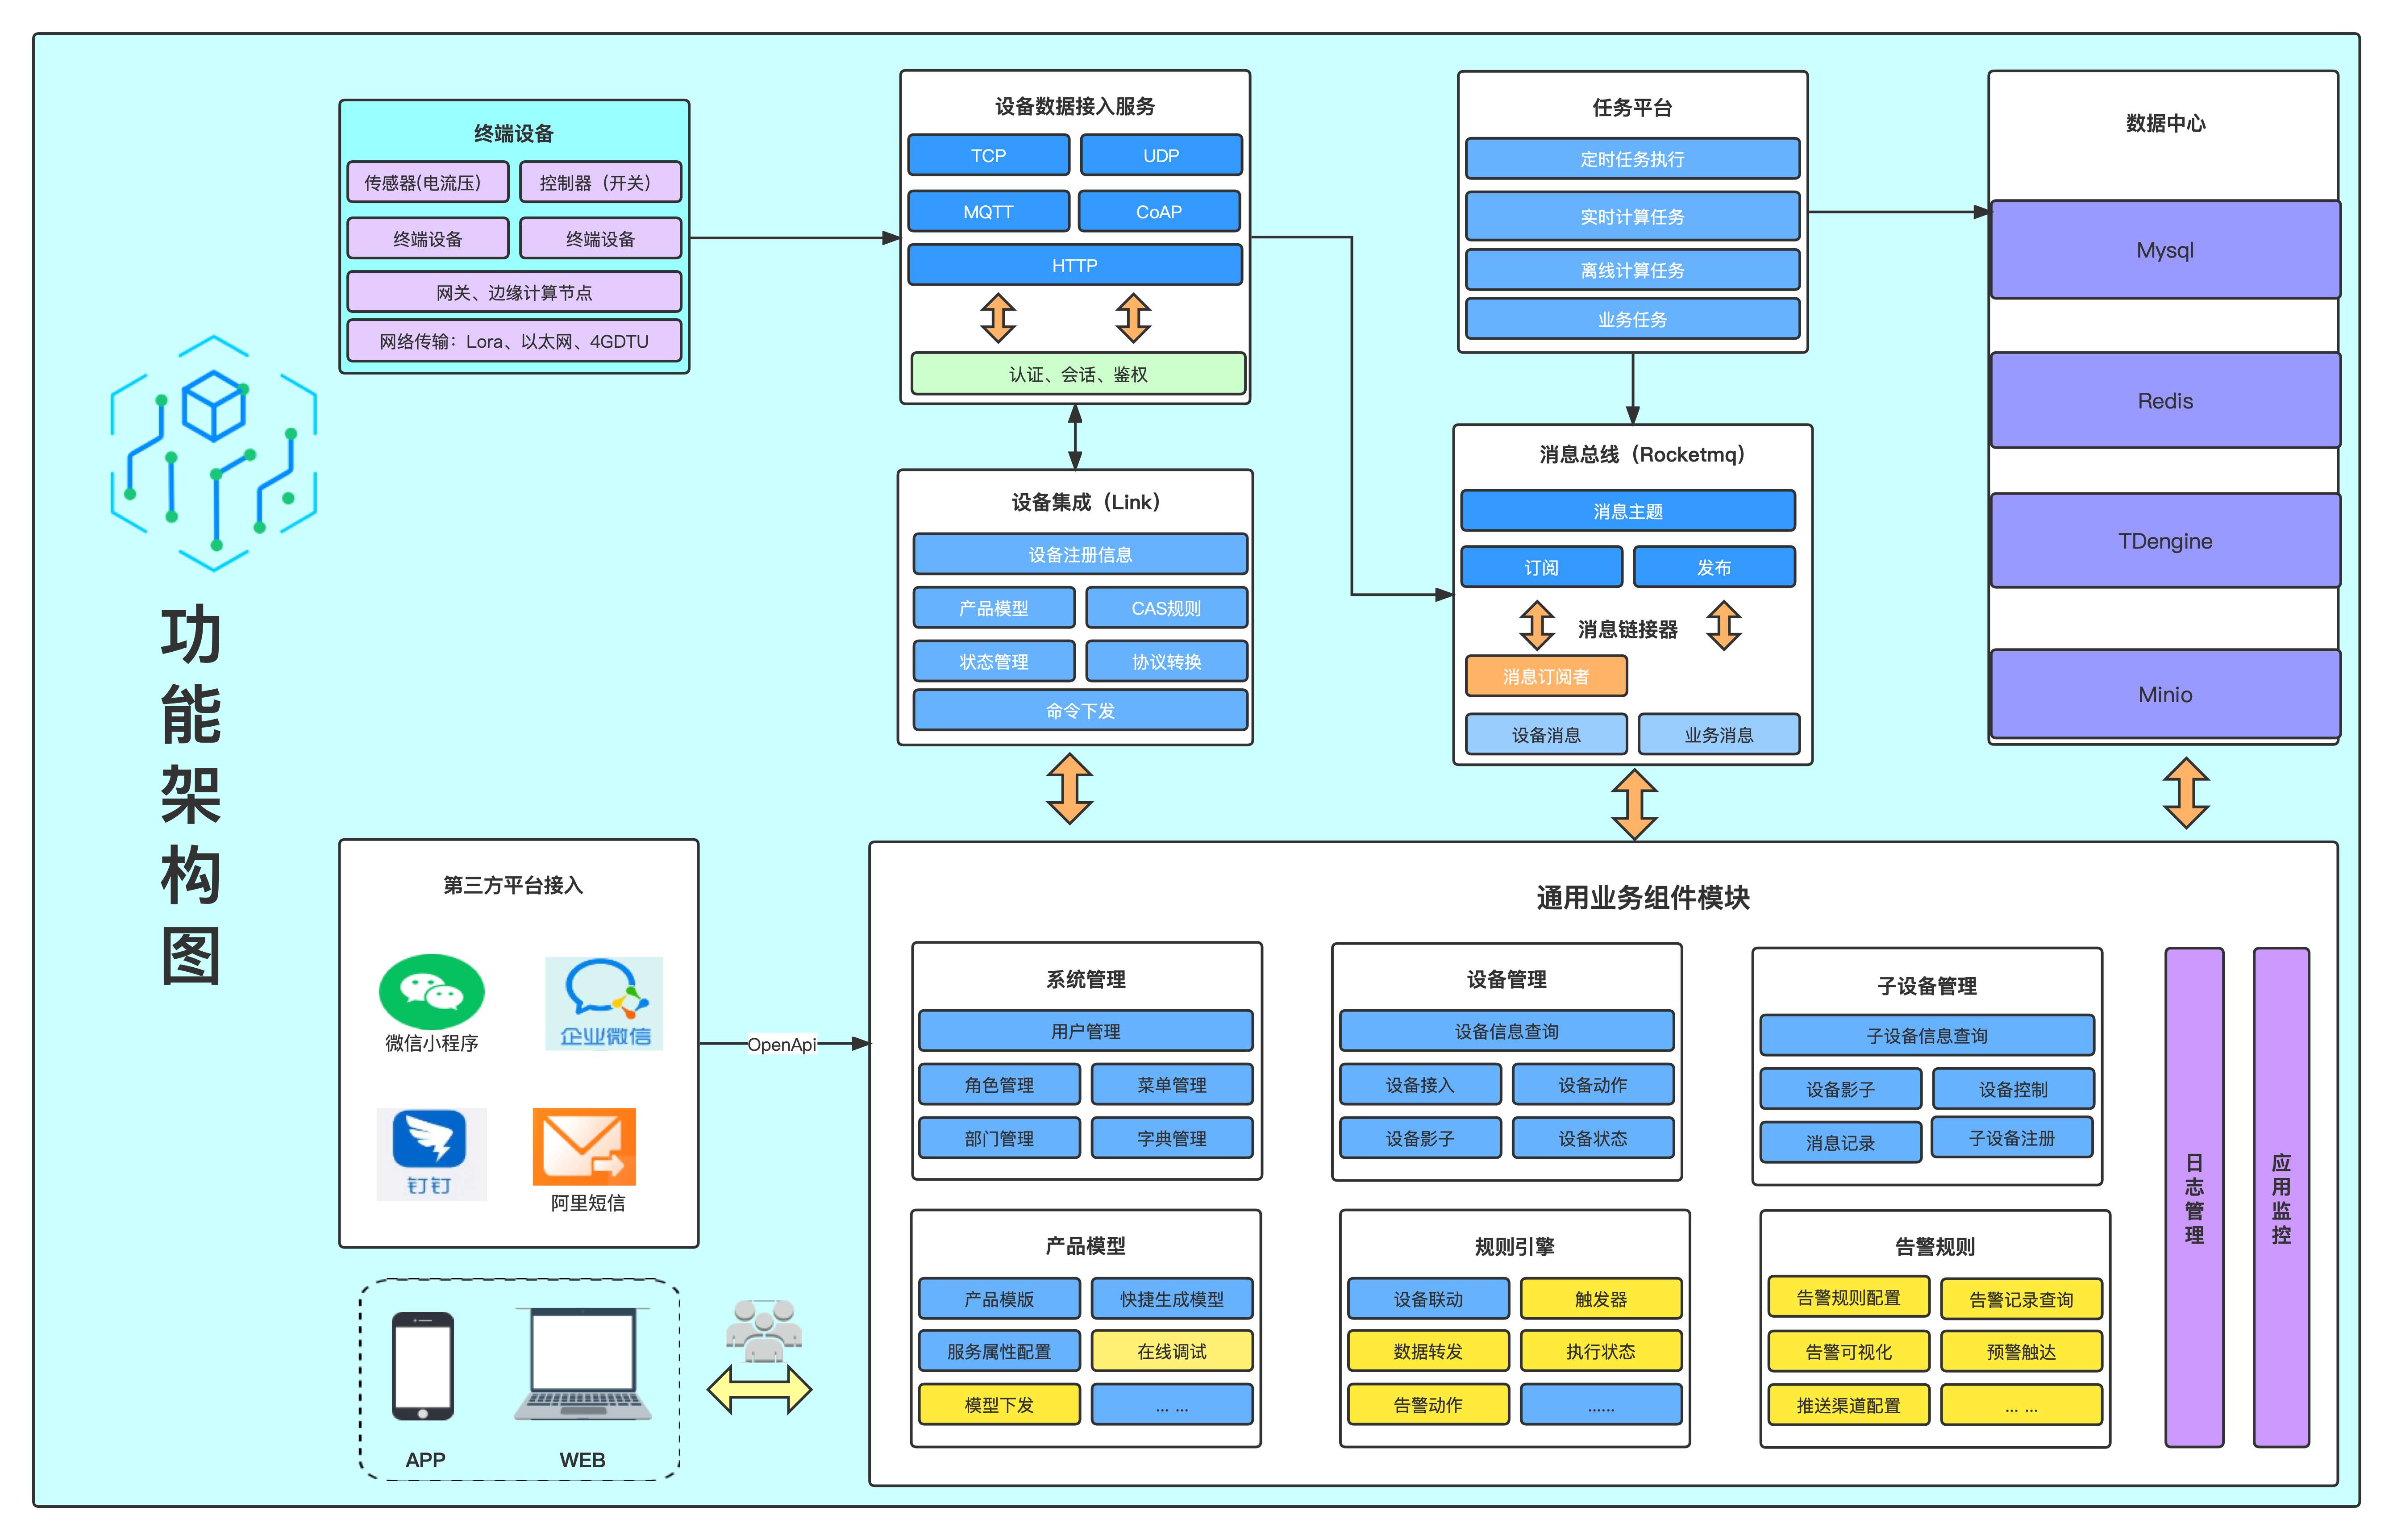Select the Mysql database block
Viewport: 2393px width, 1540px height.
[2164, 250]
